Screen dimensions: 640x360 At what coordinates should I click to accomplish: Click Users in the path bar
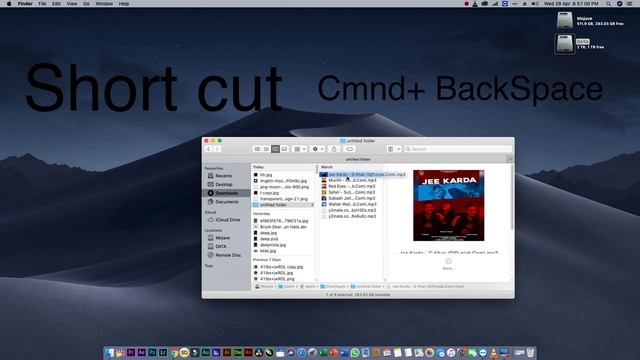click(287, 287)
